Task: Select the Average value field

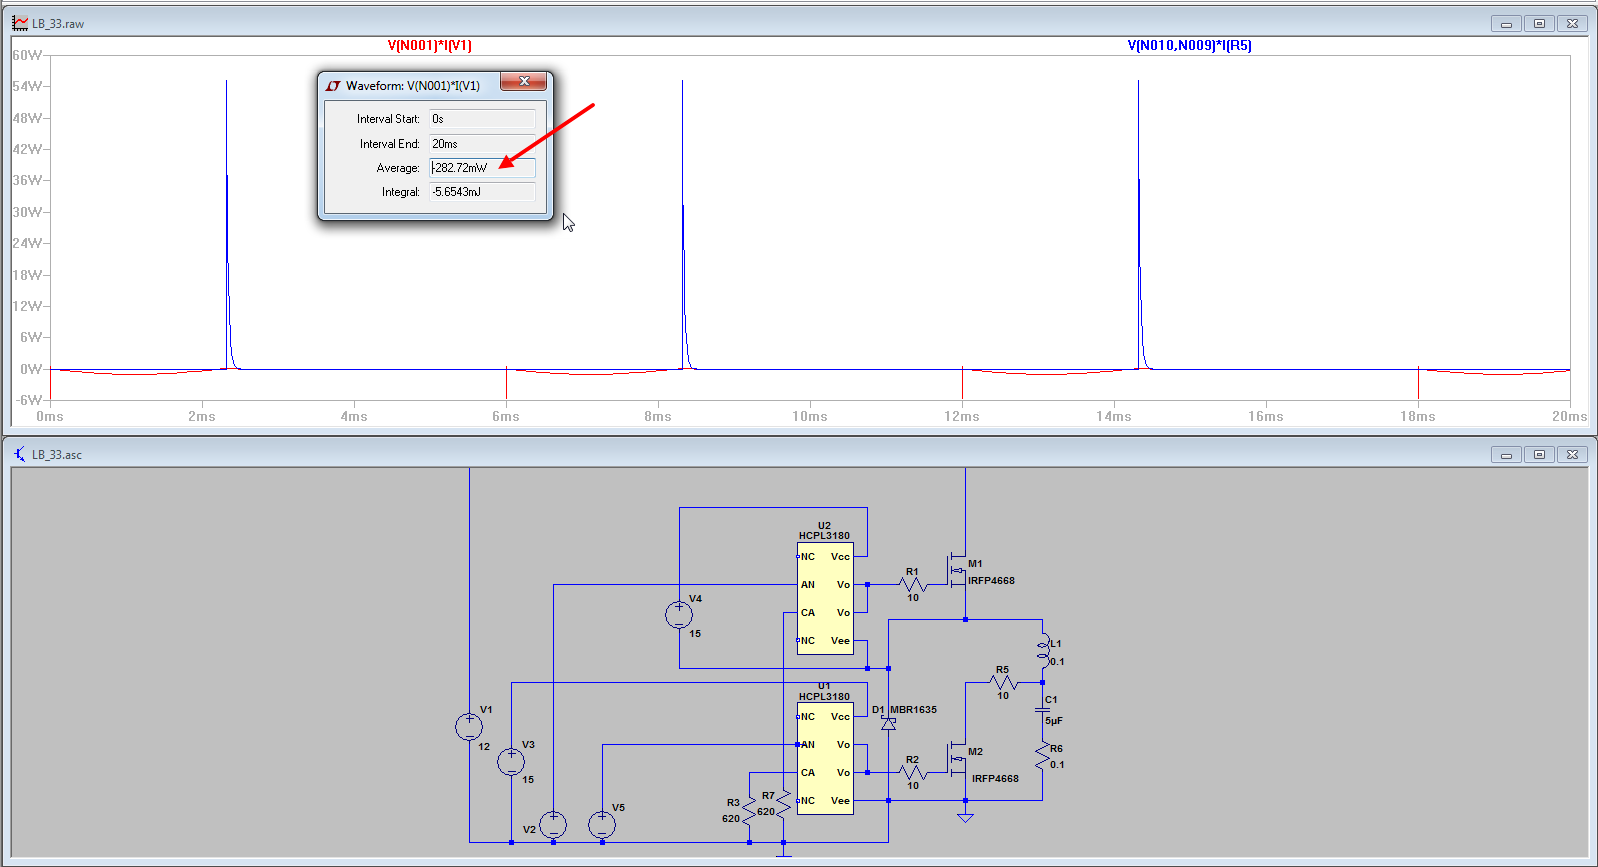Action: pyautogui.click(x=482, y=168)
